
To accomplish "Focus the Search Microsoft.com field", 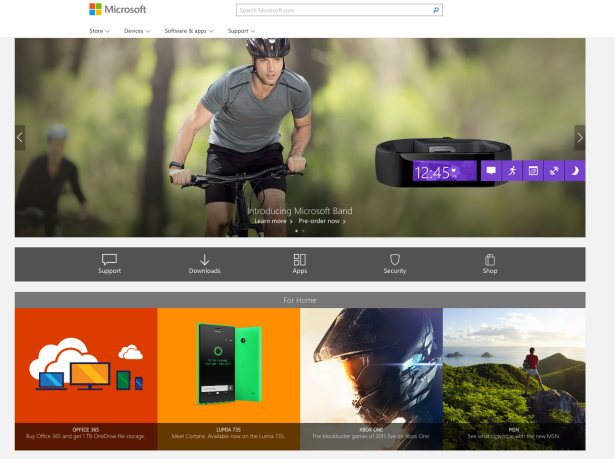I will [x=332, y=10].
